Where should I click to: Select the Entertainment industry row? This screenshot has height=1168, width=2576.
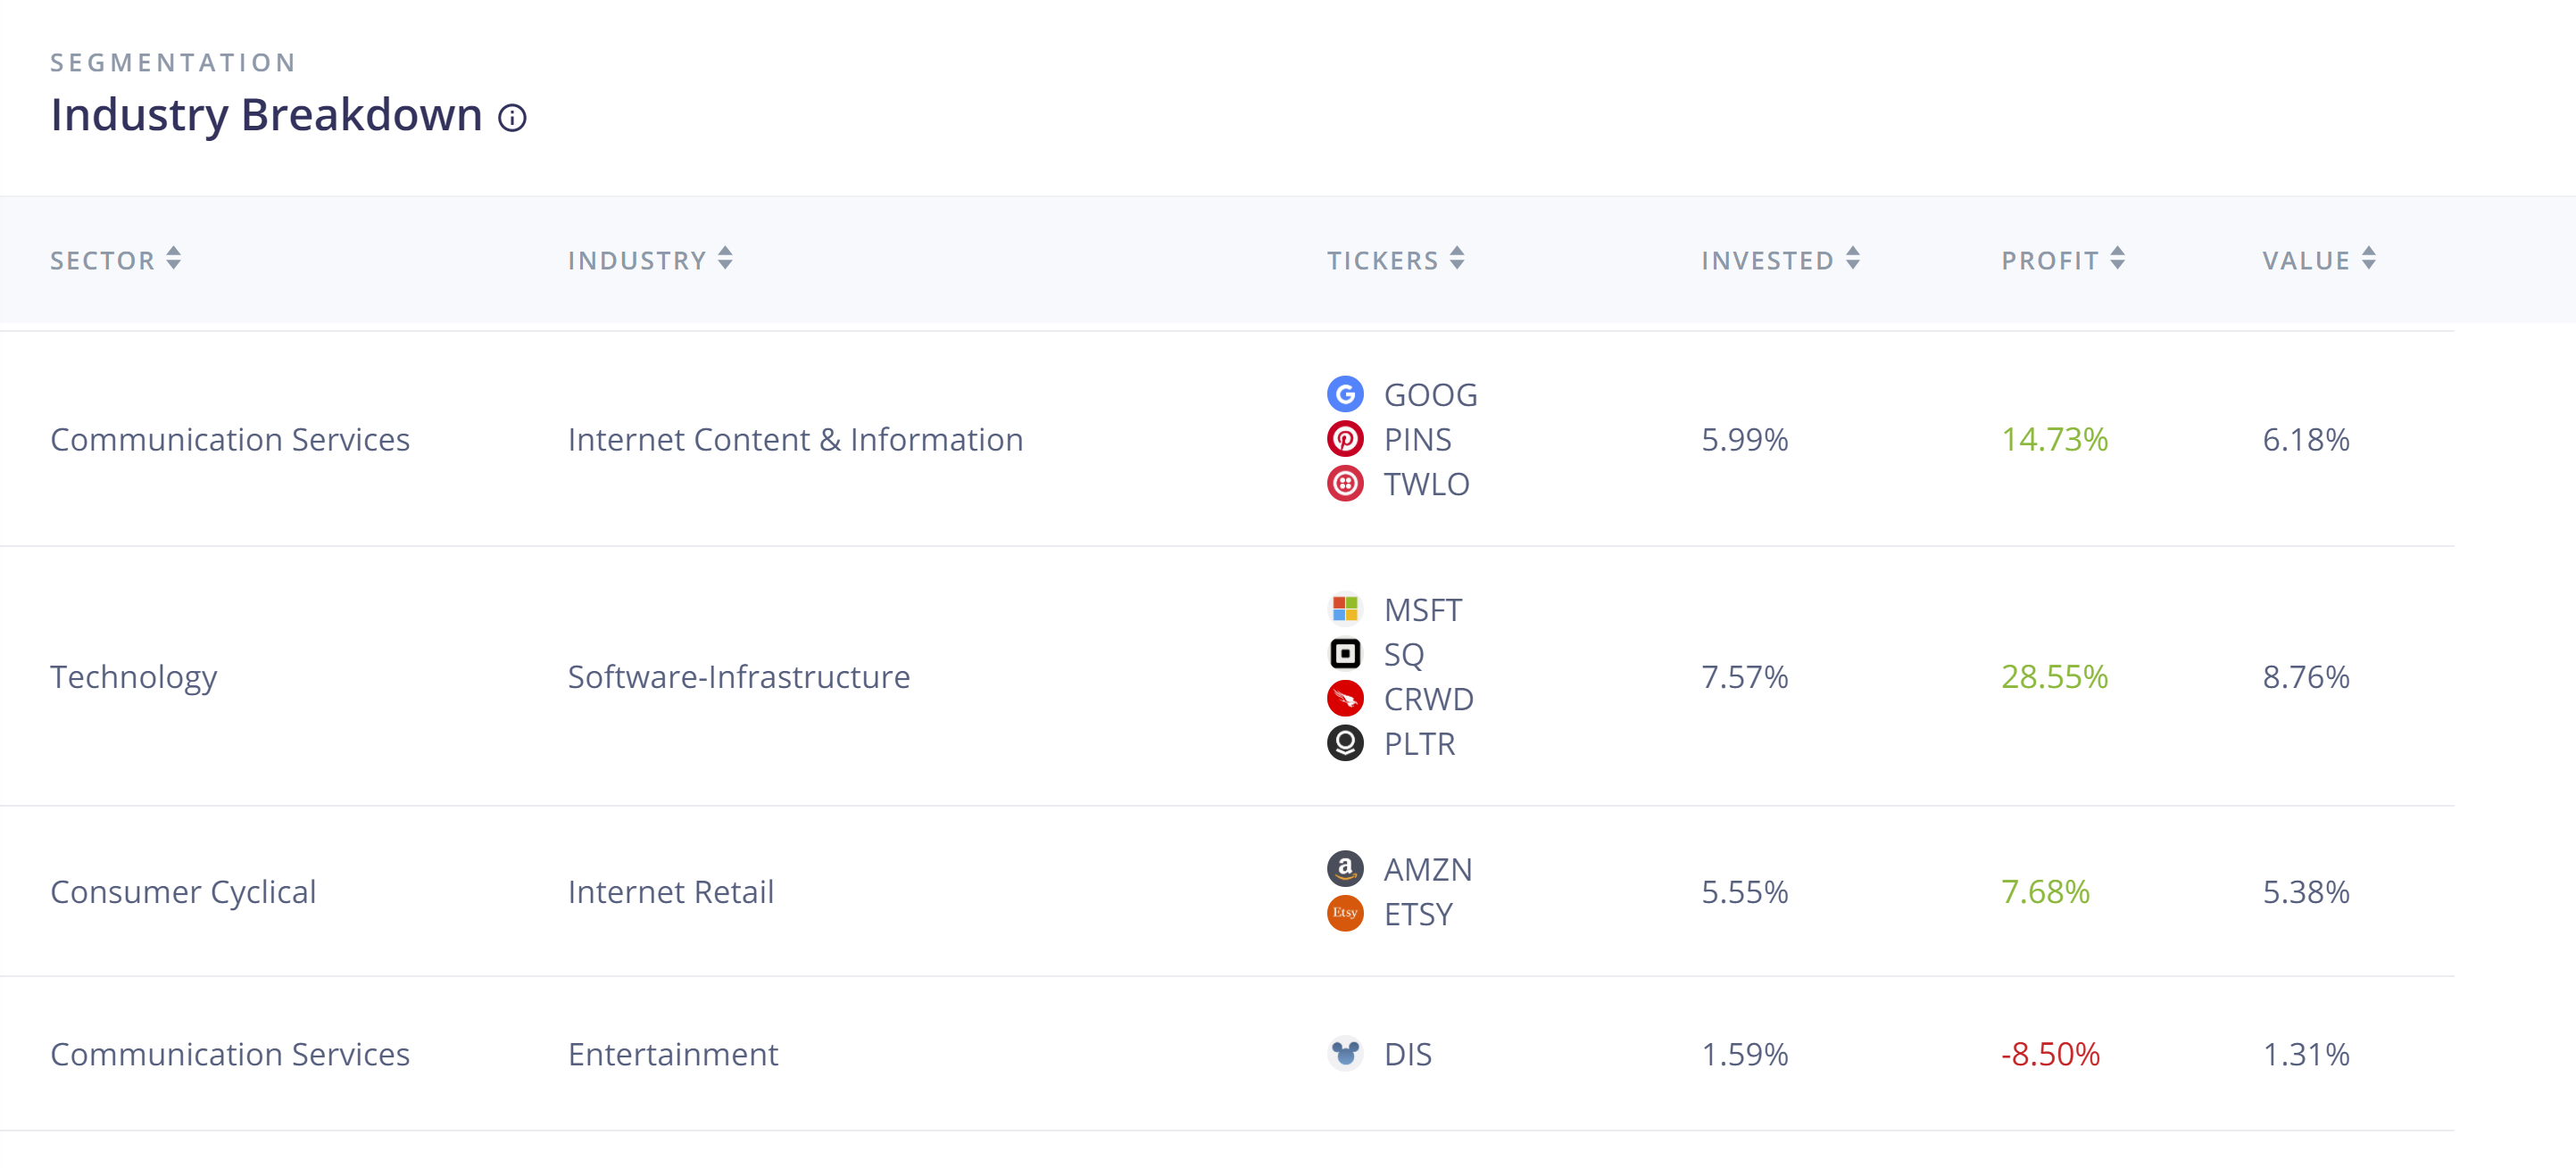coord(672,1053)
